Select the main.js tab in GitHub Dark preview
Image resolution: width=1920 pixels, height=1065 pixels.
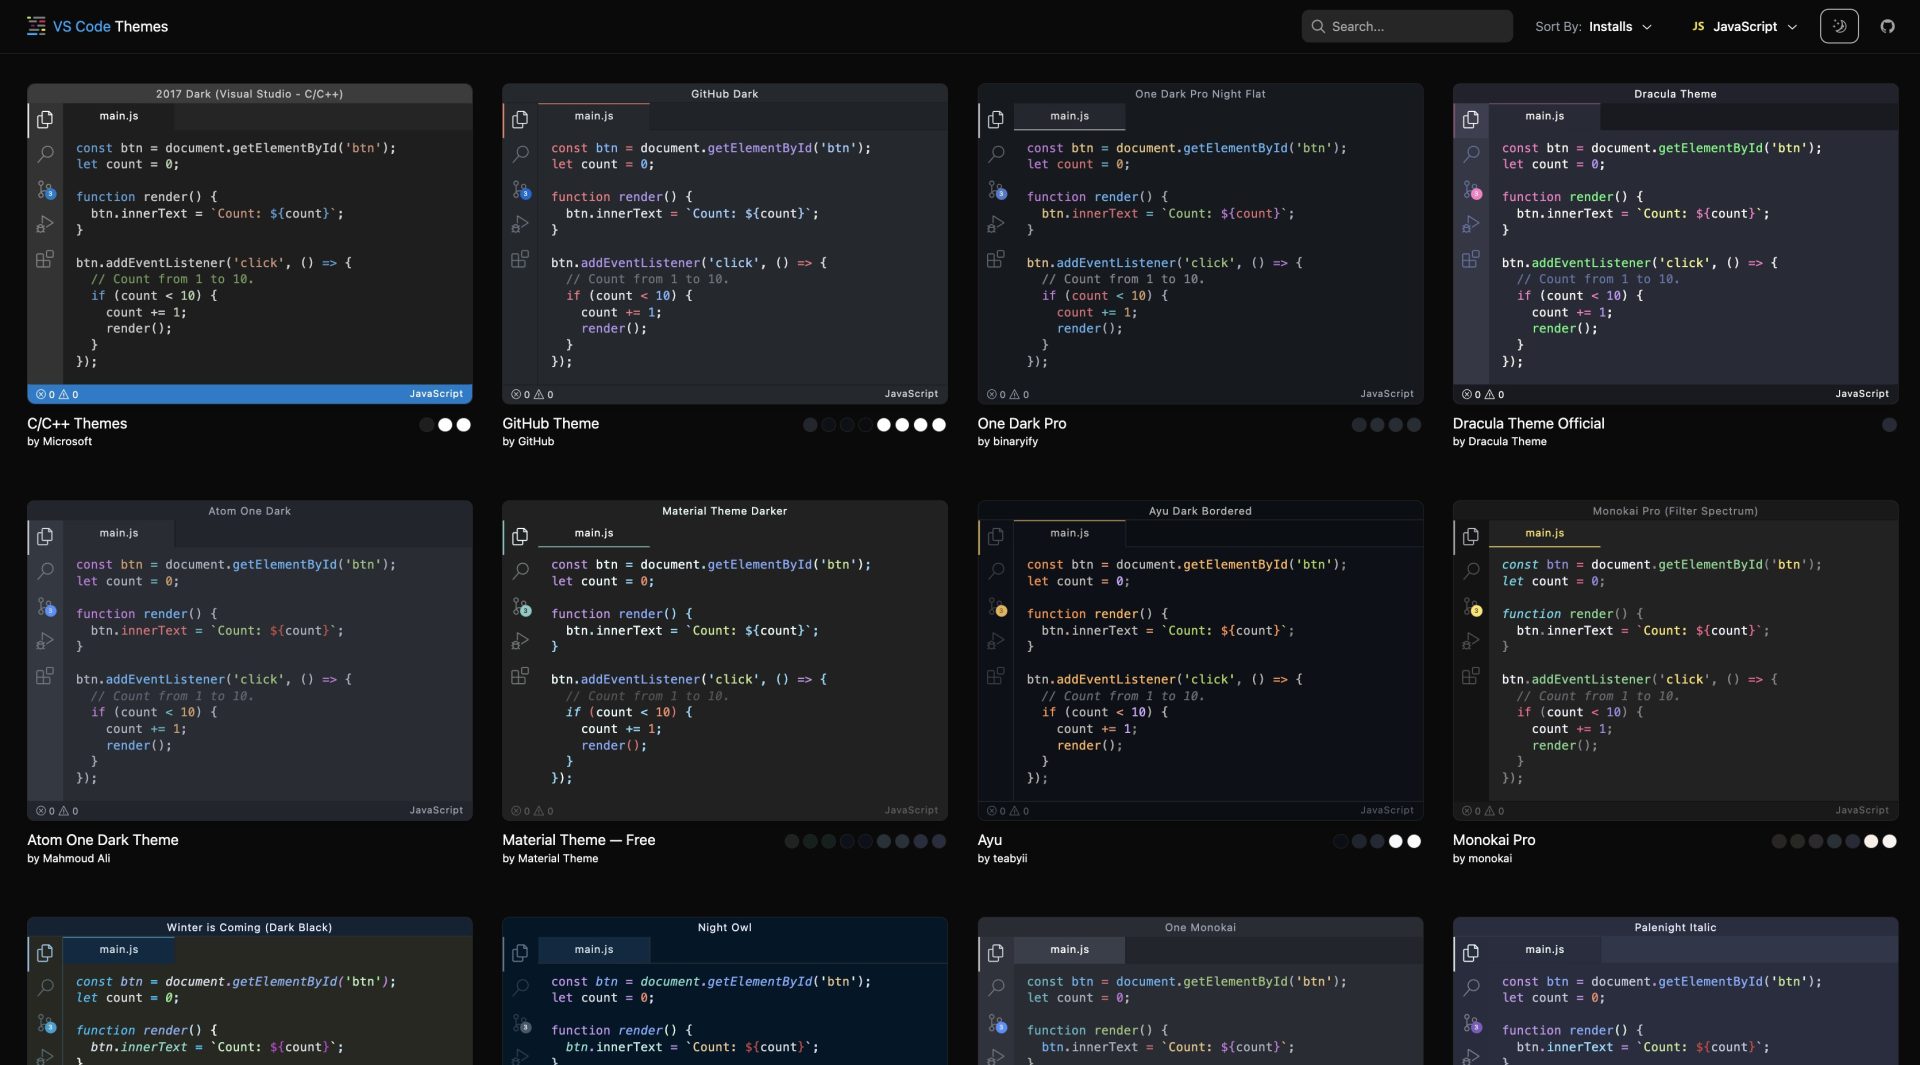(x=593, y=116)
